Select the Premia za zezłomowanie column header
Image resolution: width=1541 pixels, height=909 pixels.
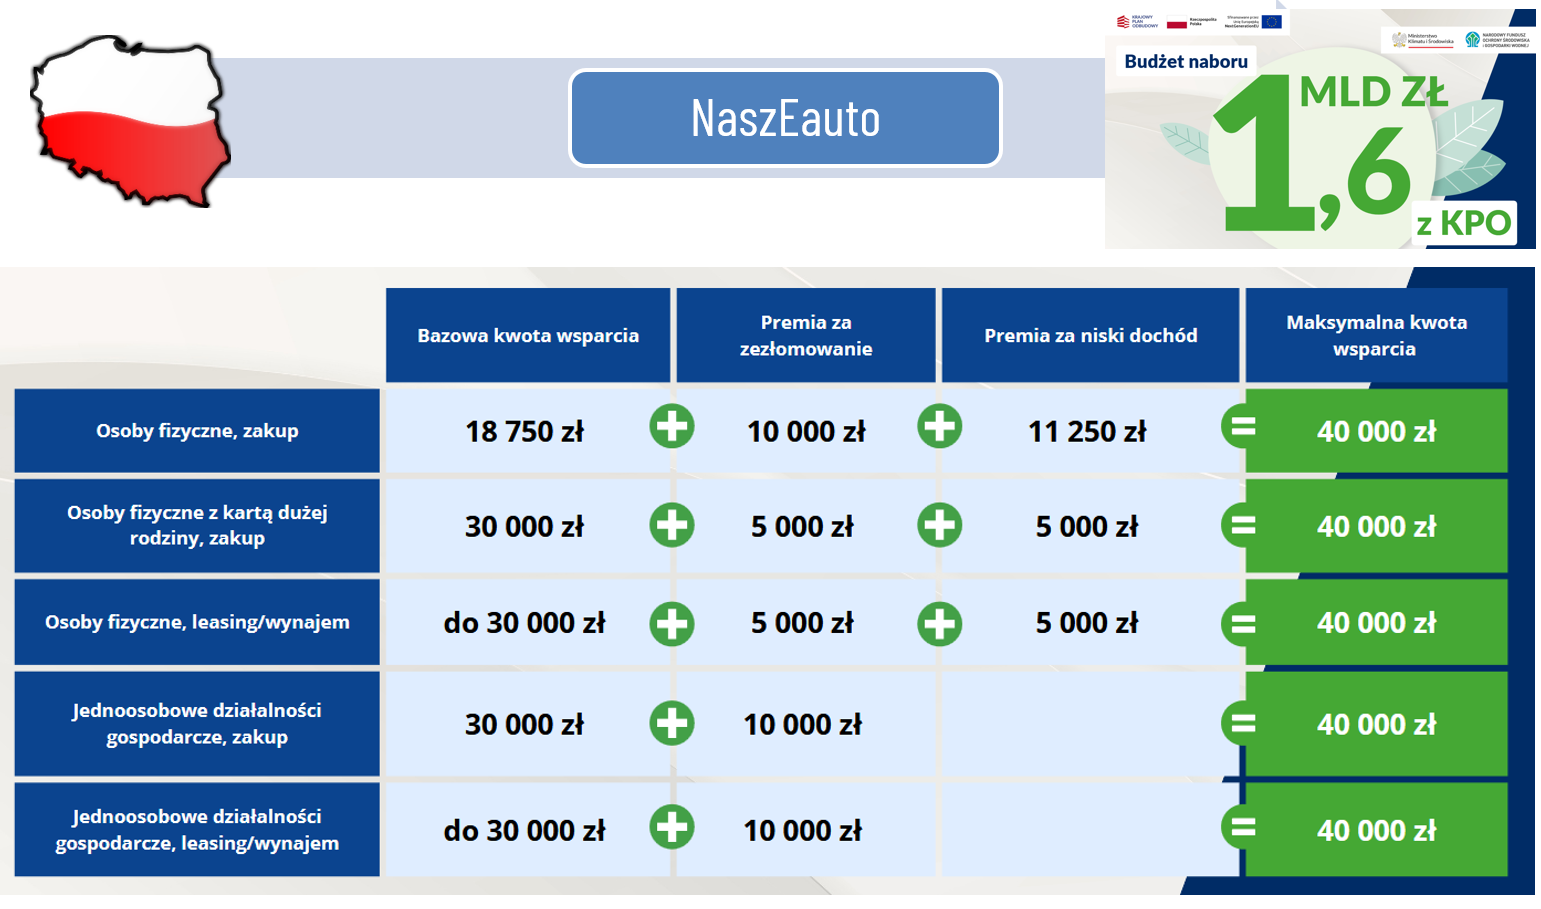[806, 336]
